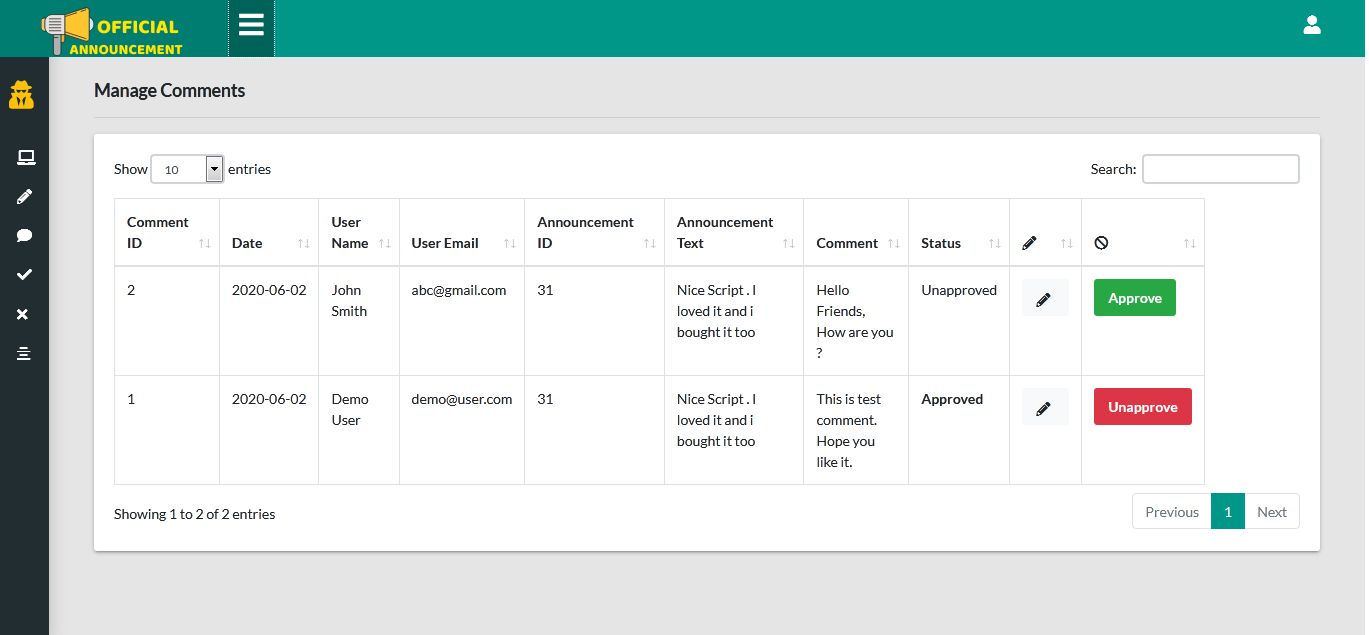The width and height of the screenshot is (1369, 635).
Task: Go to page 1 in pagination
Action: tap(1227, 512)
